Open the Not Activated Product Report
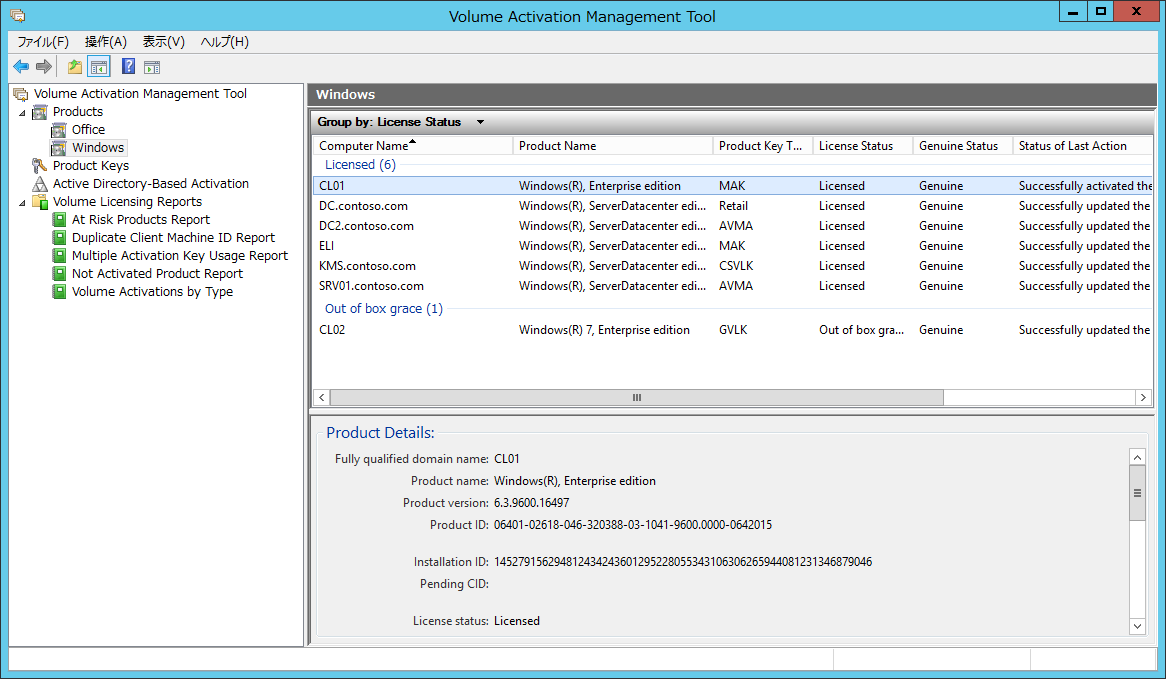Image resolution: width=1166 pixels, height=679 pixels. 157,274
